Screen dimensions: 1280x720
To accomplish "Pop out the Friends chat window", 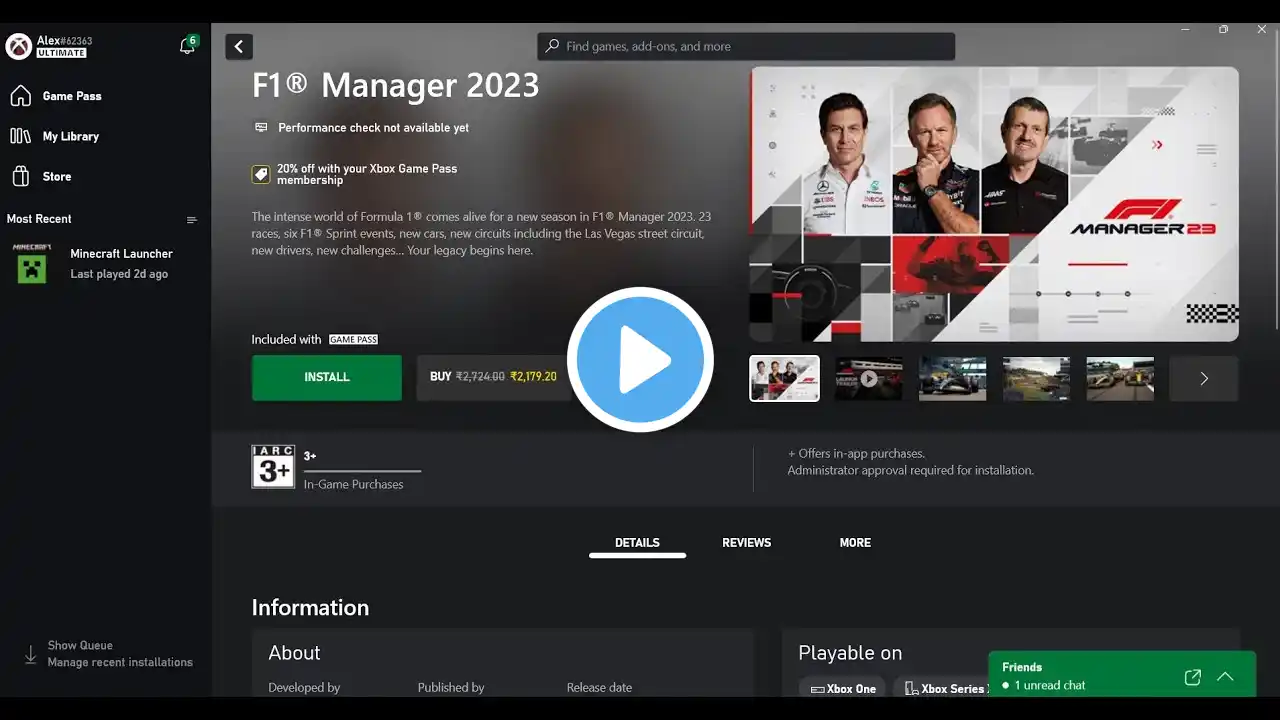I will coord(1192,677).
